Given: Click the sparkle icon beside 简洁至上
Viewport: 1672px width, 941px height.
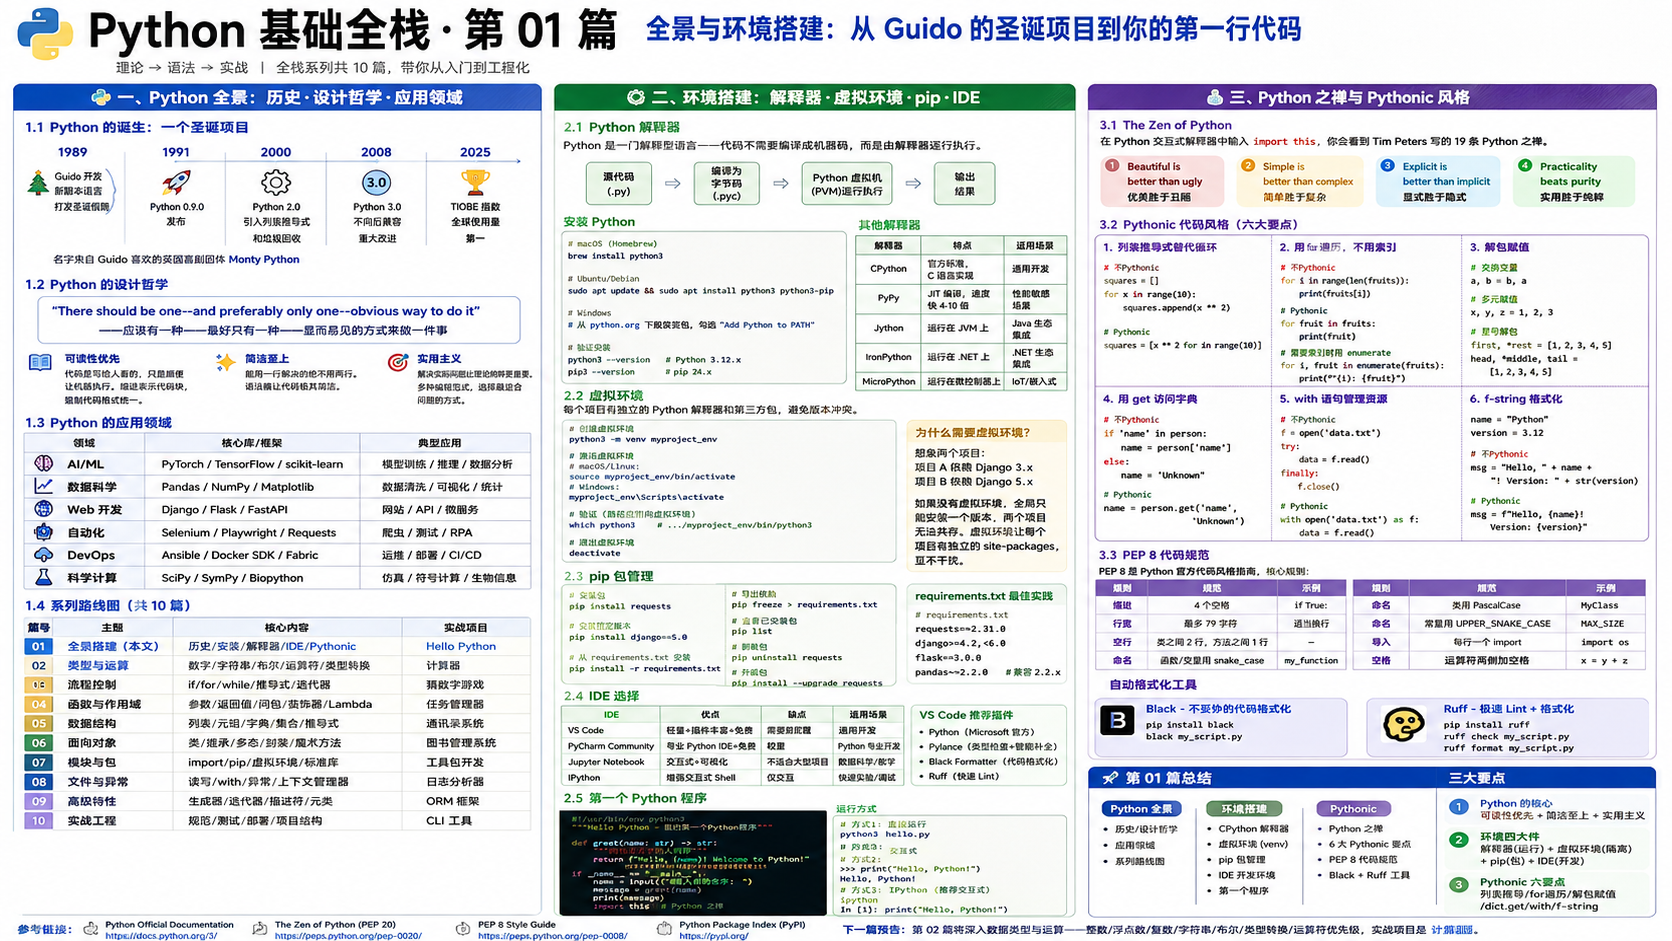Looking at the screenshot, I should click(x=225, y=362).
